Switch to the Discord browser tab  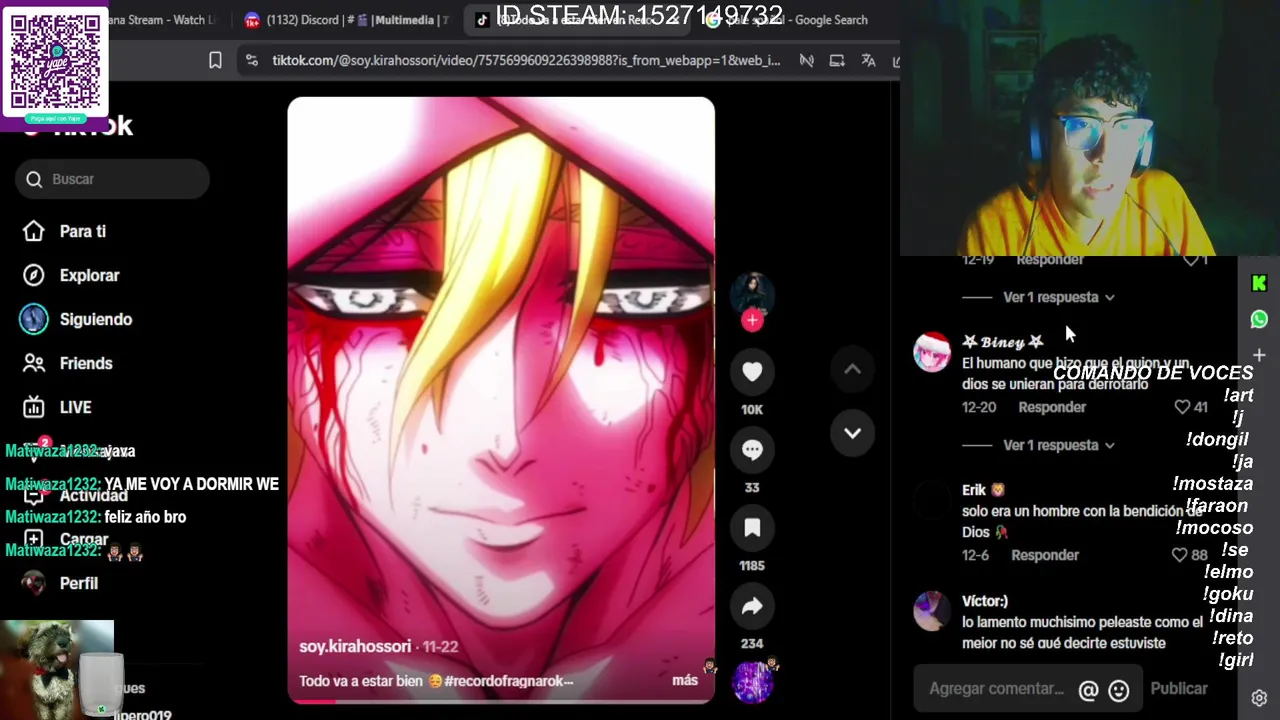pyautogui.click(x=345, y=20)
